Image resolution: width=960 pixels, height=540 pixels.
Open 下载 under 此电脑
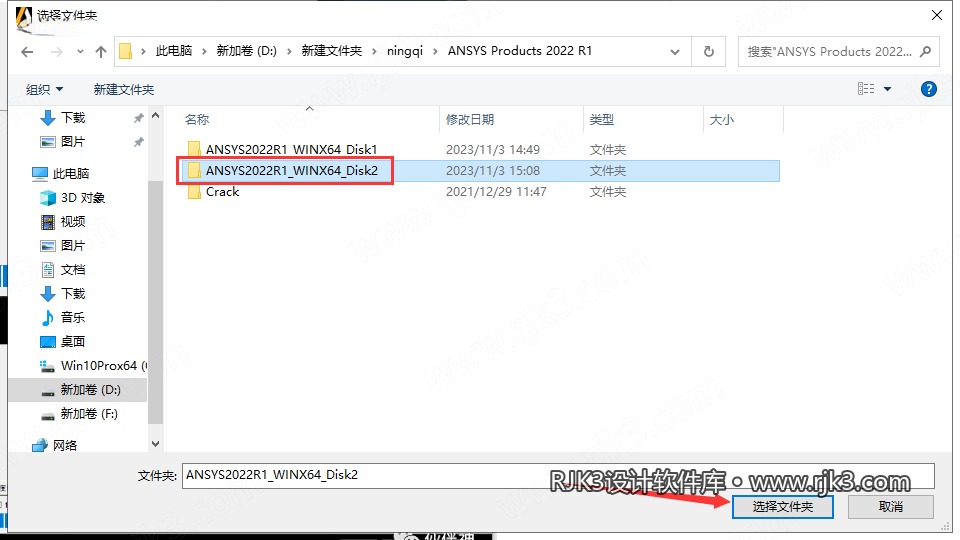73,294
